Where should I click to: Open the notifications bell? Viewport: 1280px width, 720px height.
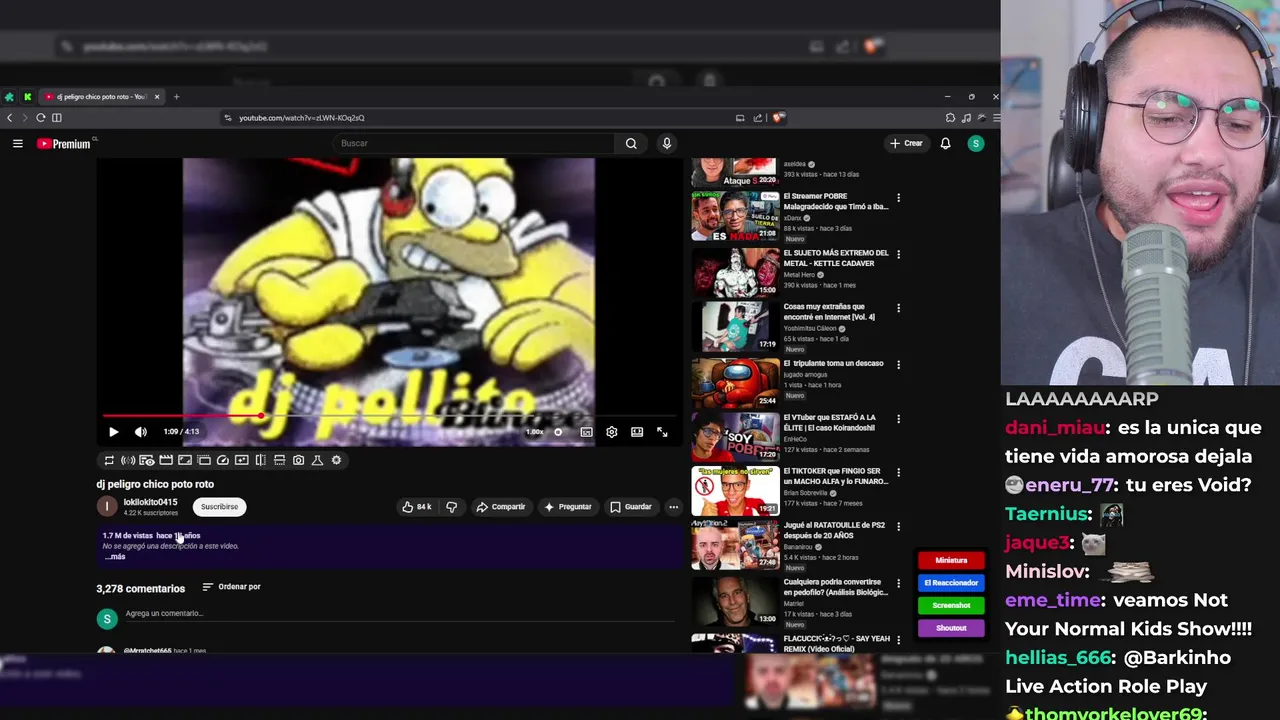click(x=945, y=143)
